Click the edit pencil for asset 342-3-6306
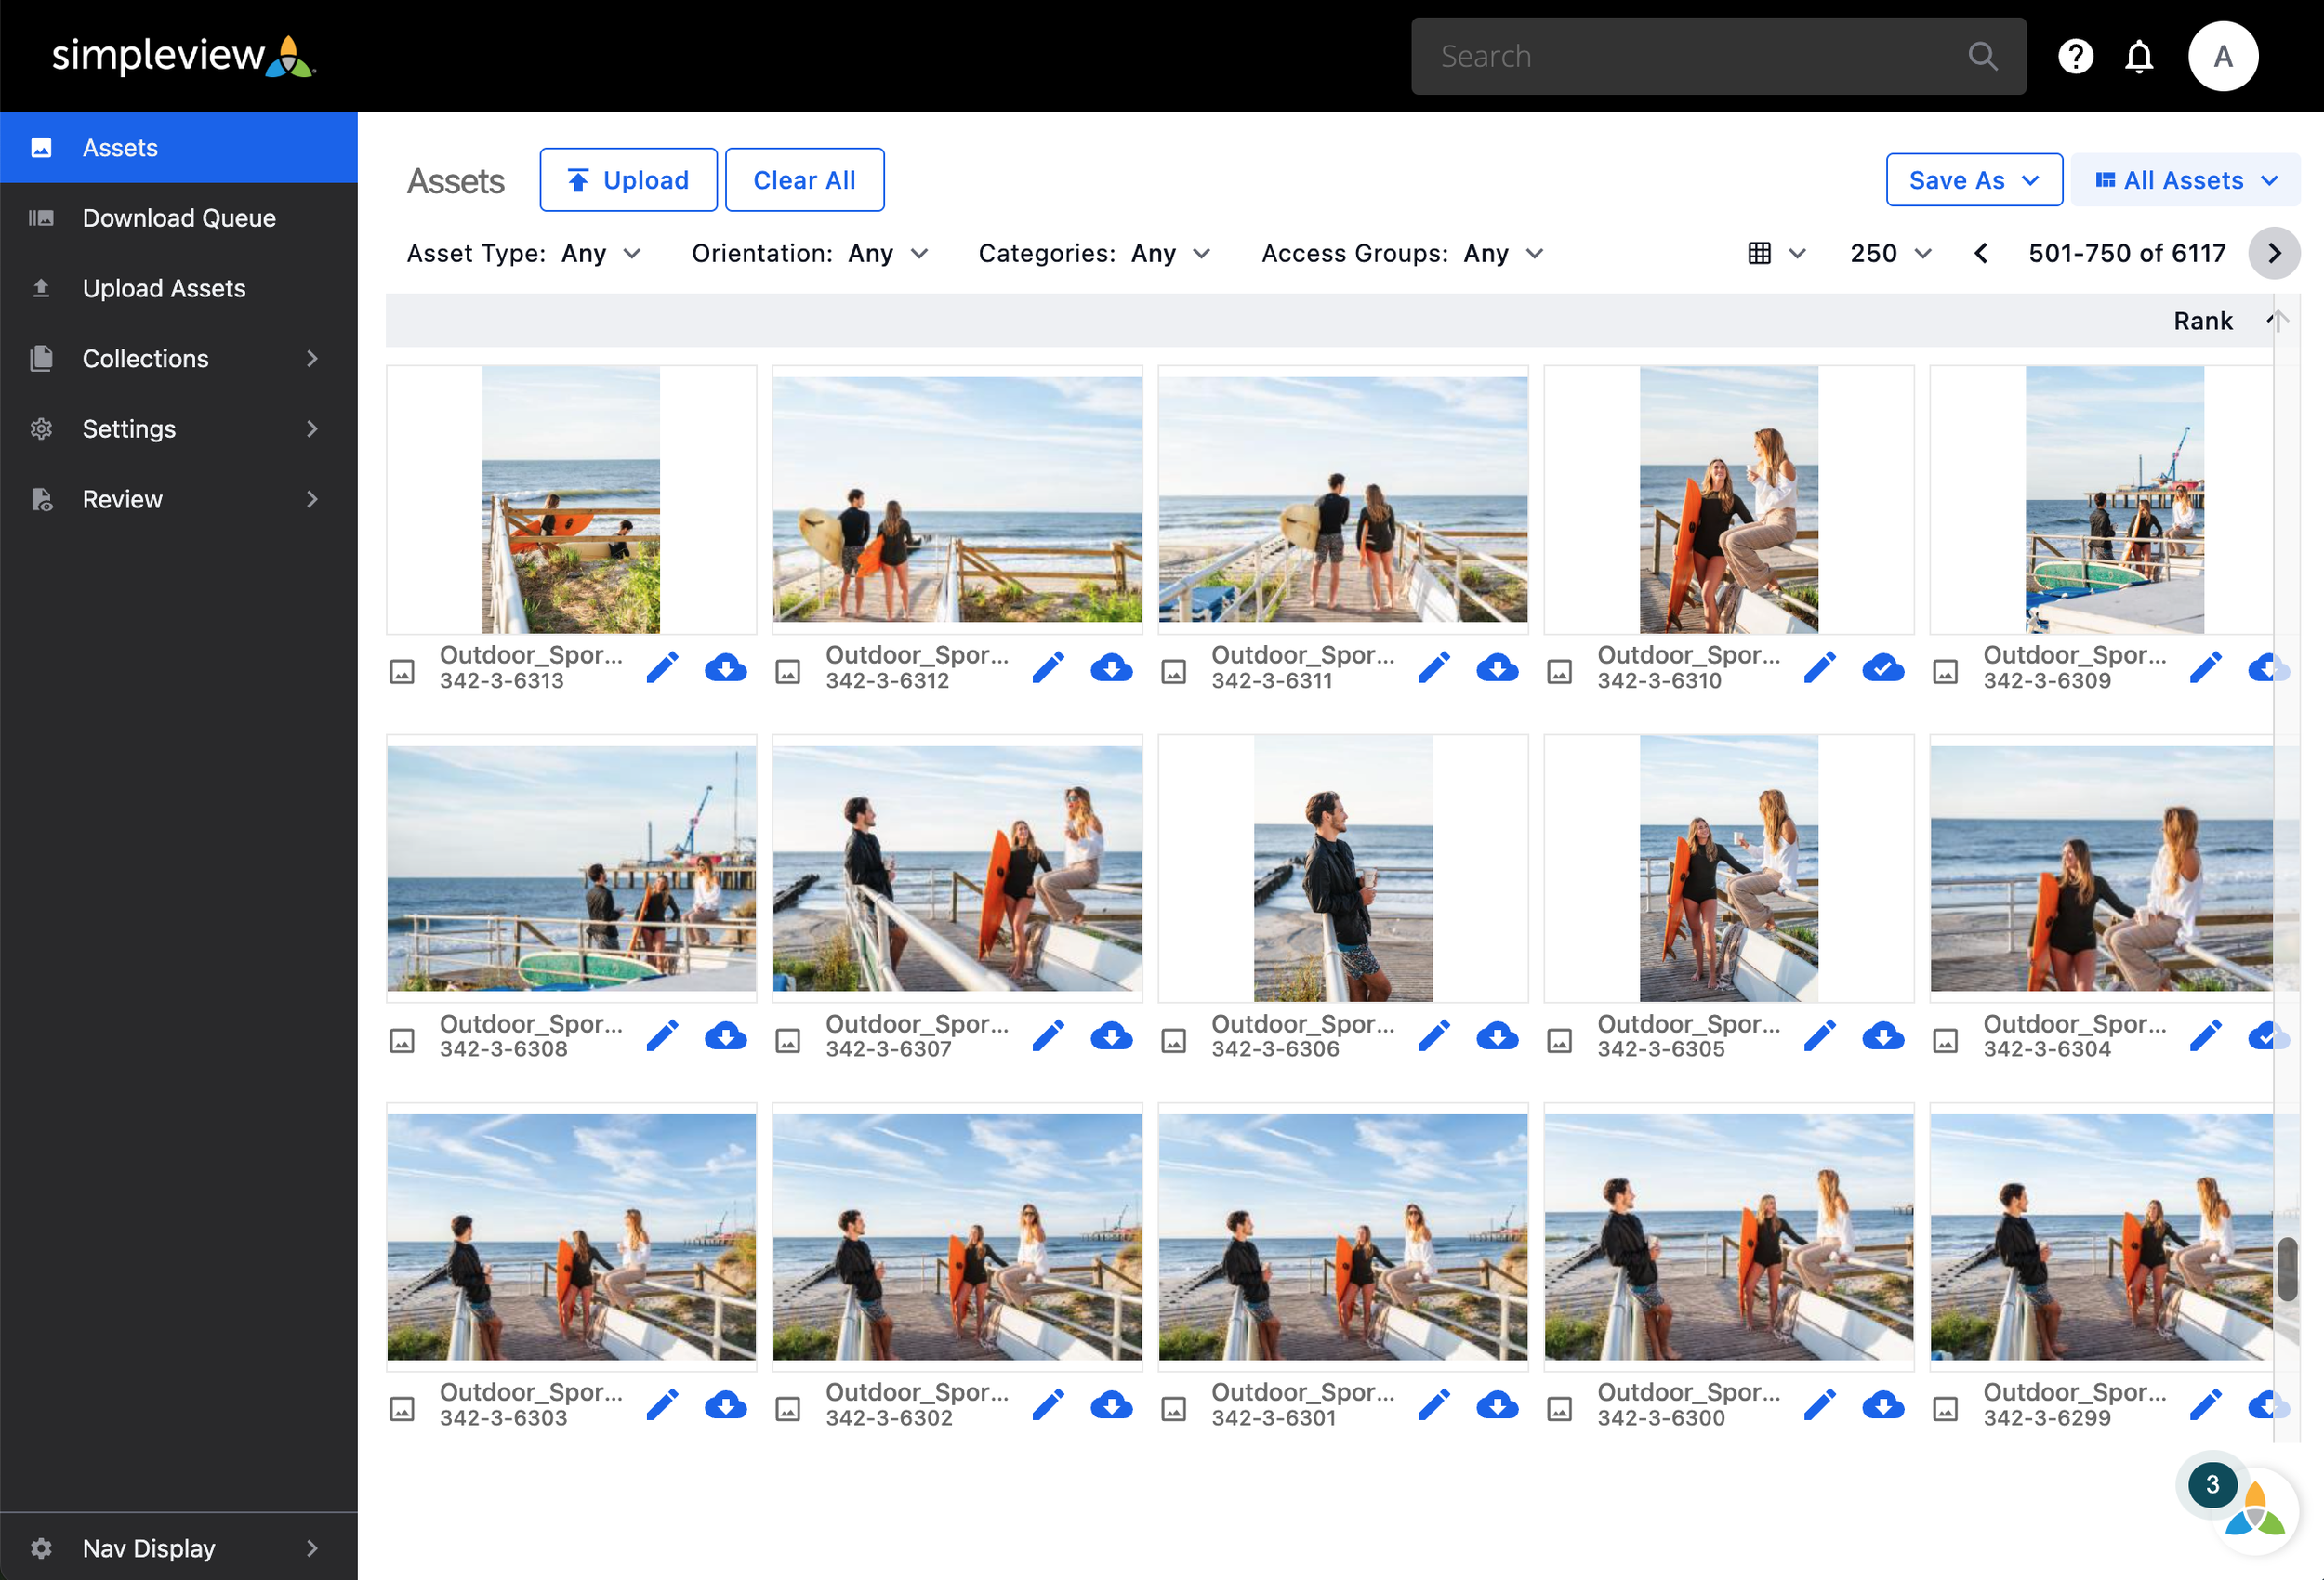 click(x=1433, y=1036)
